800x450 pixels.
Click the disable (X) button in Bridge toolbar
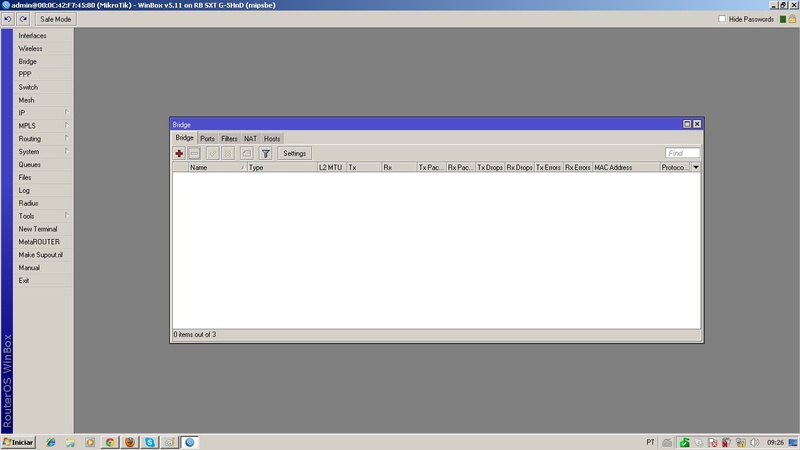click(228, 153)
